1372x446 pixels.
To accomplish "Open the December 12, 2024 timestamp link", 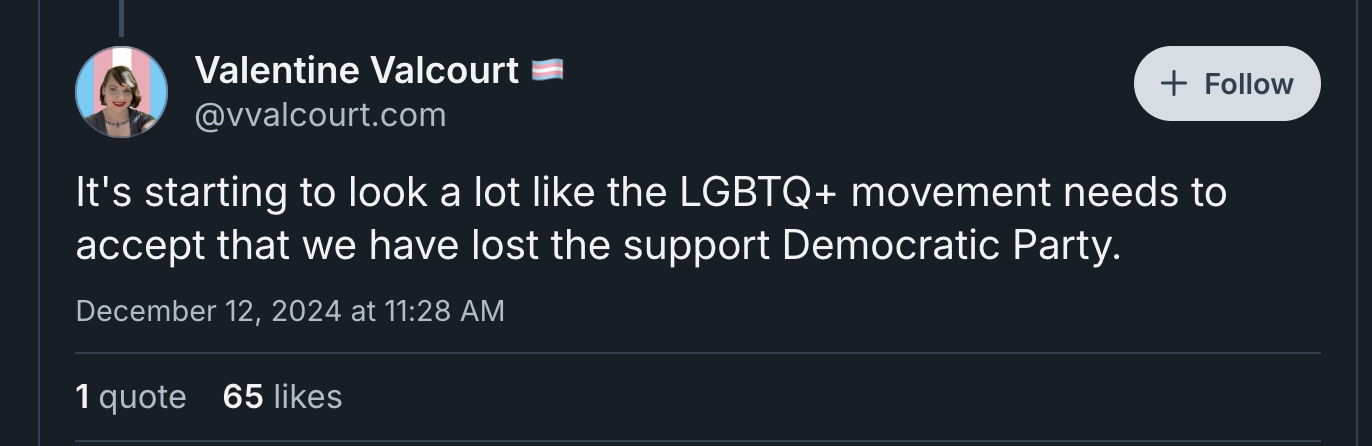I will pos(290,311).
